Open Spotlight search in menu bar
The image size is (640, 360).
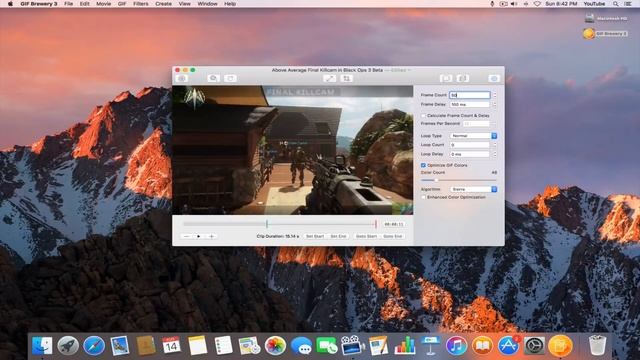[615, 4]
